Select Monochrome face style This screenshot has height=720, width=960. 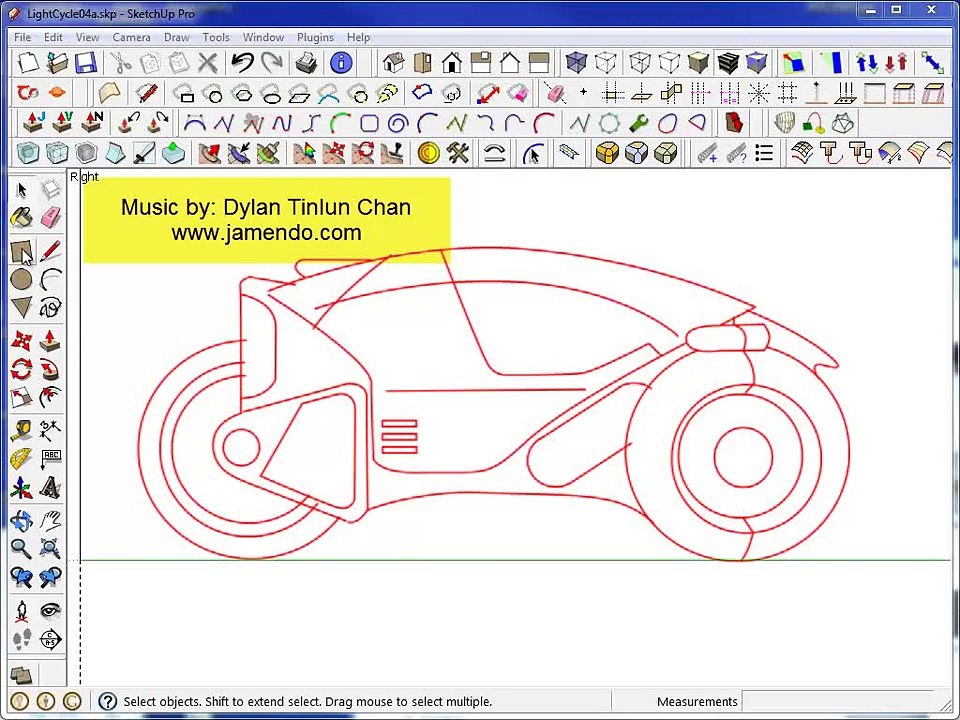[x=757, y=62]
